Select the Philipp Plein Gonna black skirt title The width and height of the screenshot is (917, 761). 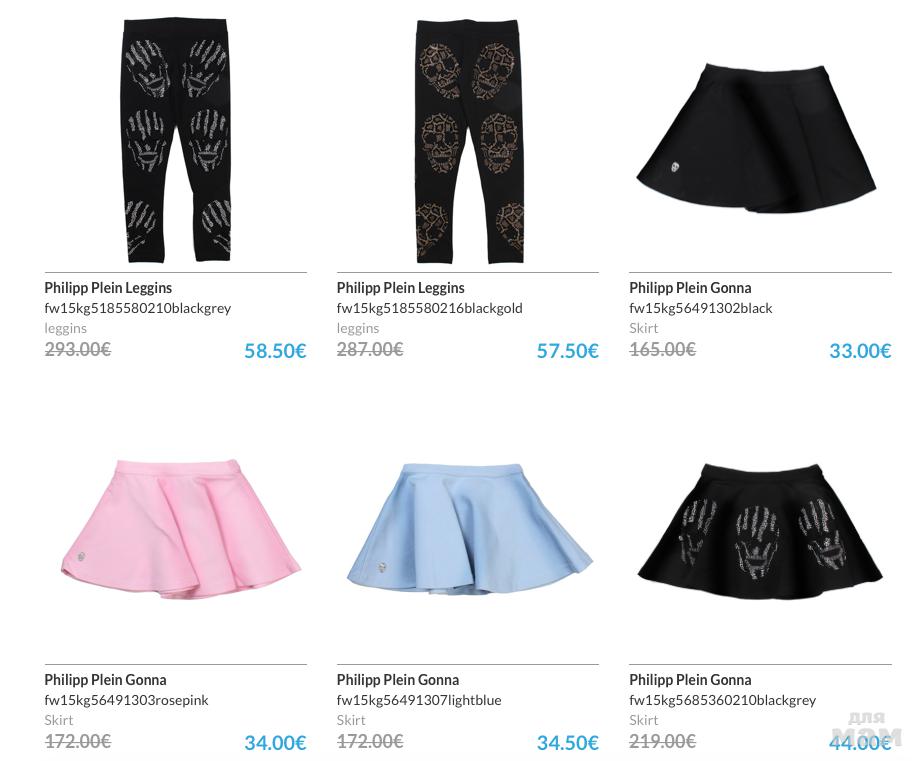pyautogui.click(x=690, y=288)
